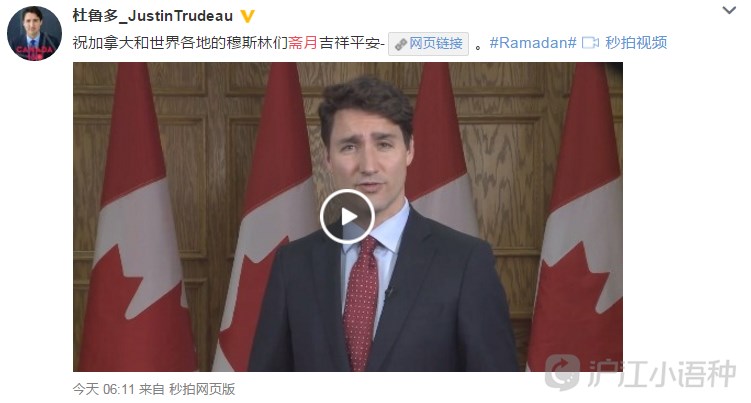
Task: Open the 秒拍视频 link
Action: [x=636, y=43]
